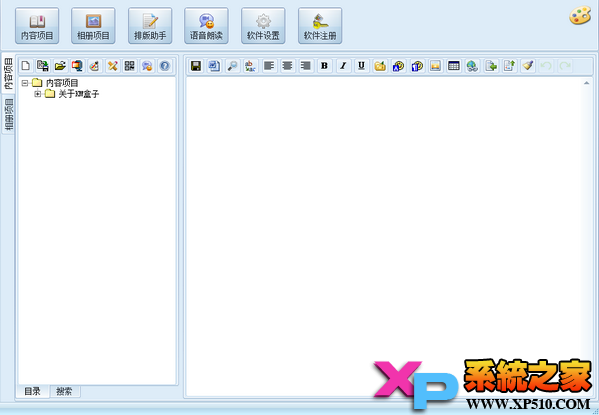
Task: Click the find and replace icon
Action: (x=251, y=66)
